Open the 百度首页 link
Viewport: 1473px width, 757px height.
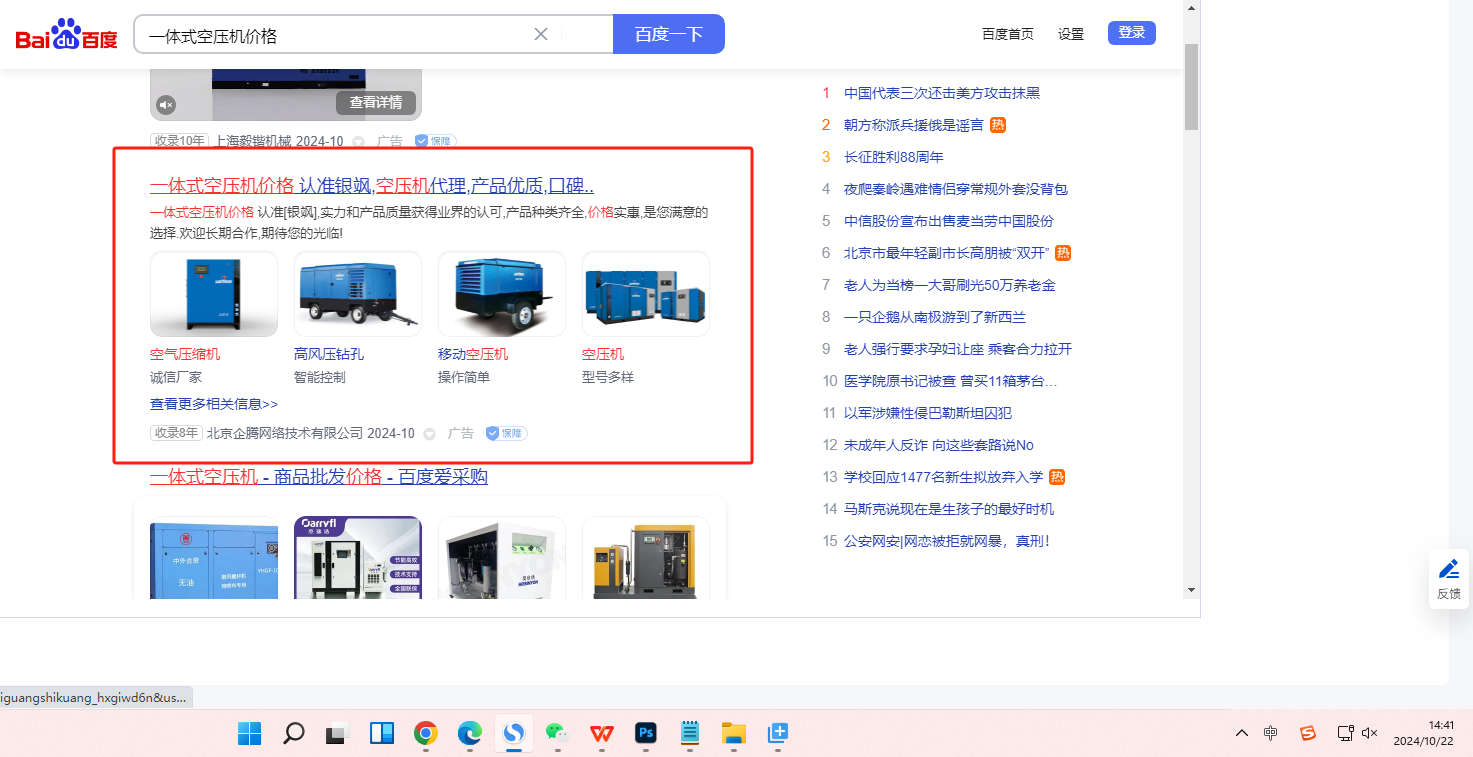click(x=1008, y=34)
